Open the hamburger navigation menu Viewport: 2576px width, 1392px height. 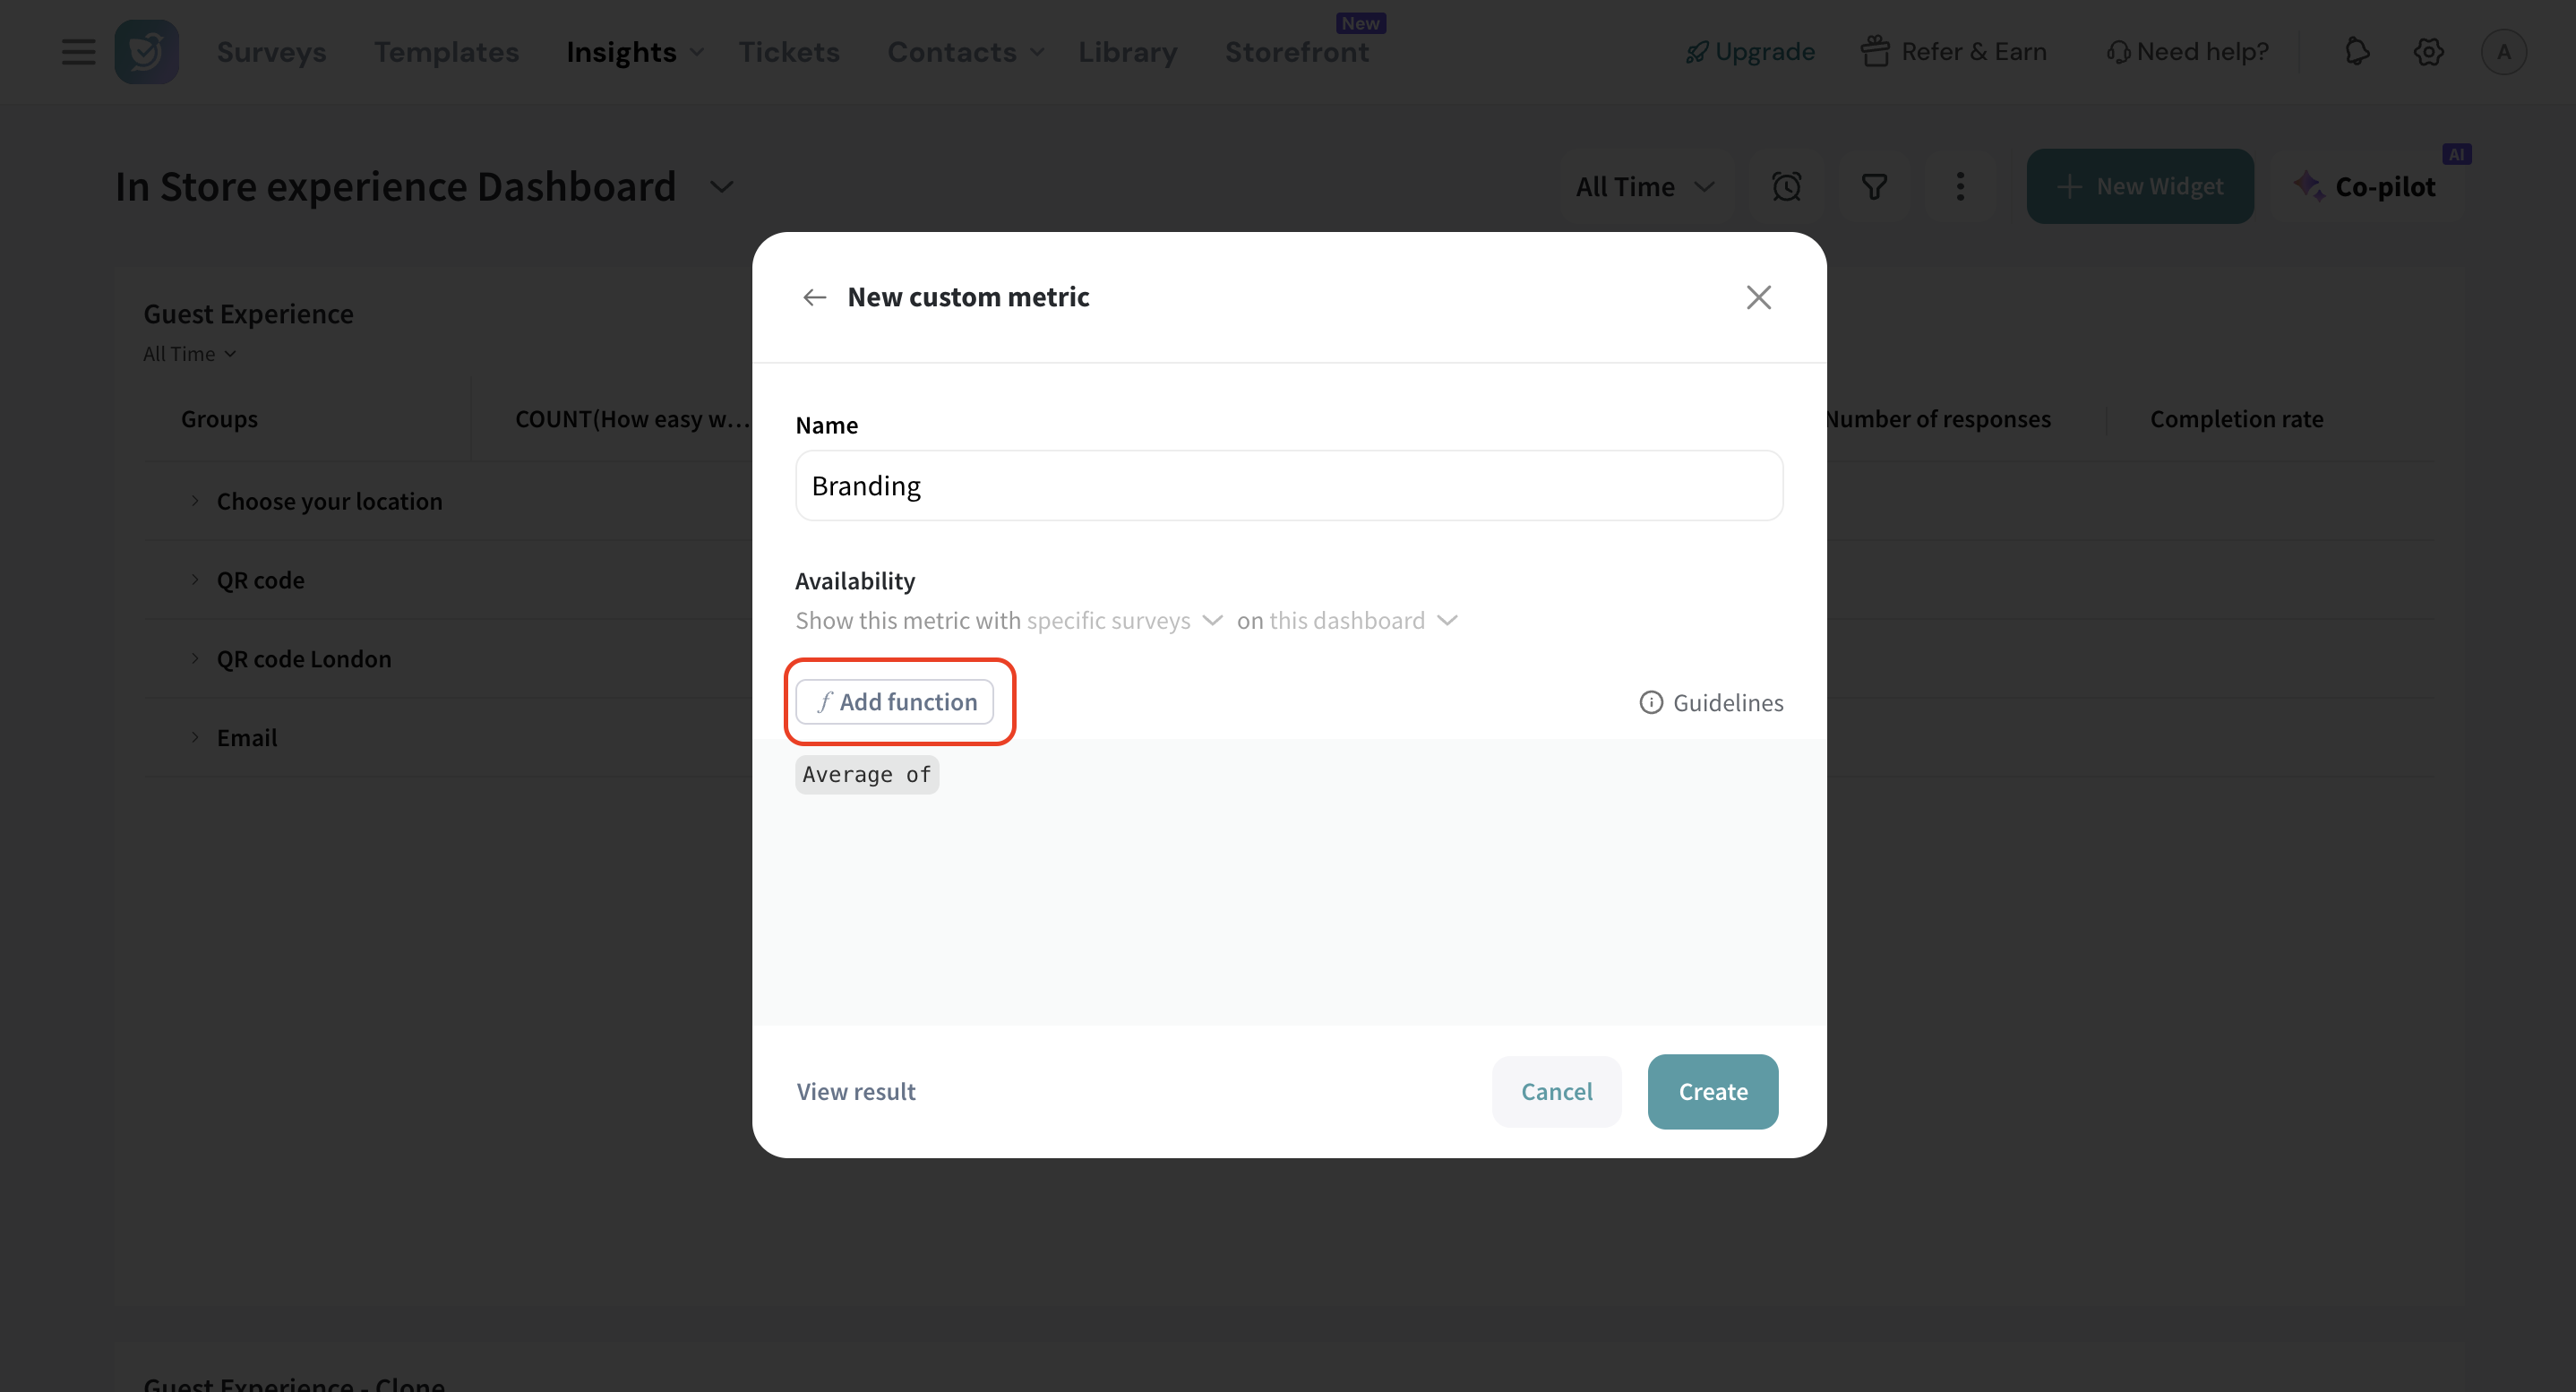pos(78,52)
